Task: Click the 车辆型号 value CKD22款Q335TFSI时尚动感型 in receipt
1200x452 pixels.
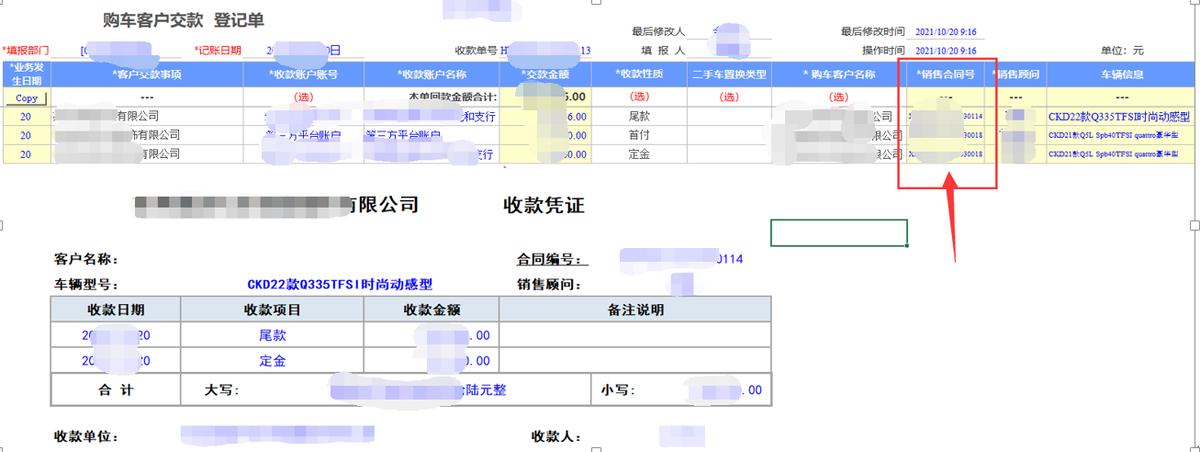Action: click(x=340, y=284)
